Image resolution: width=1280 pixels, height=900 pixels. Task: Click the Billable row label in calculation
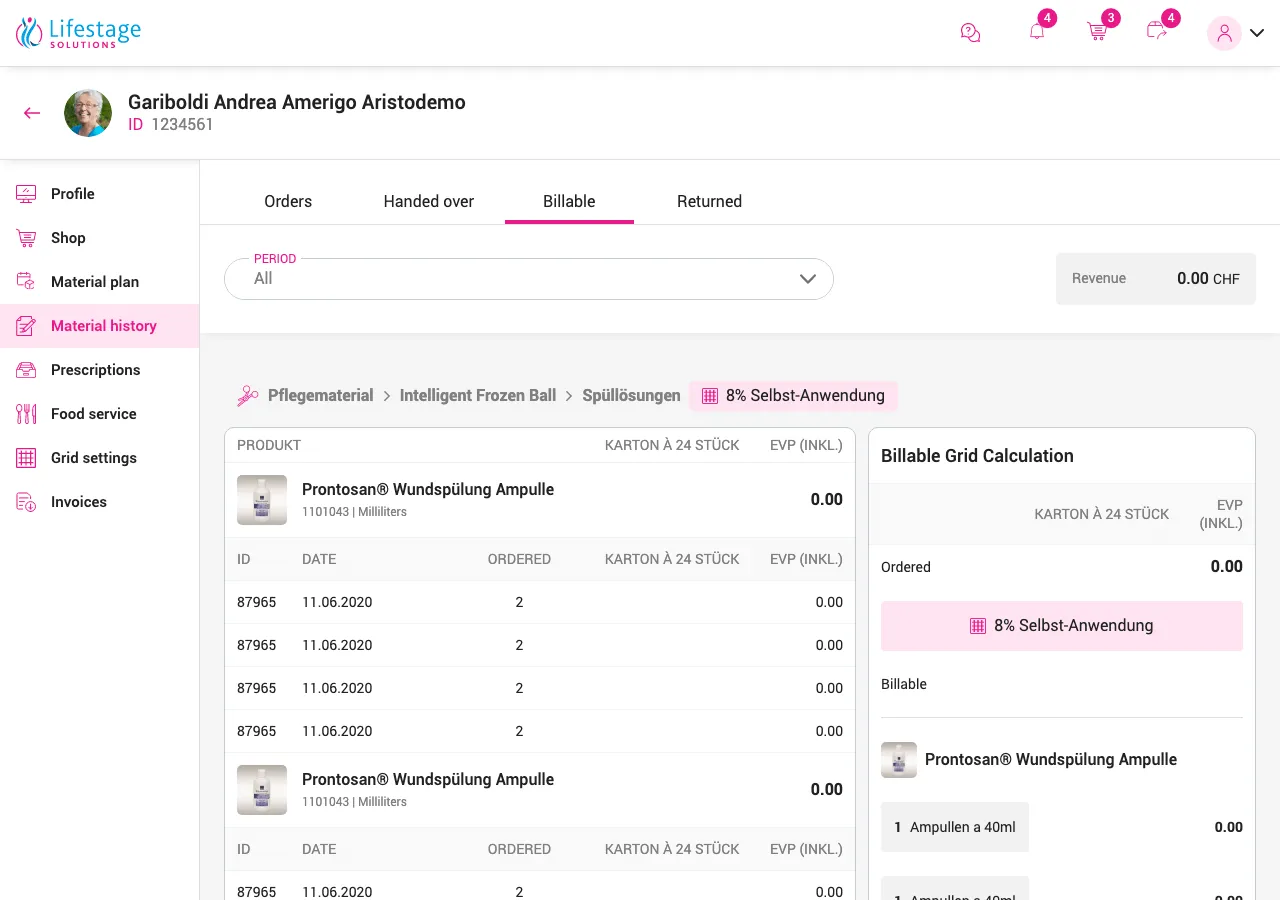tap(904, 685)
